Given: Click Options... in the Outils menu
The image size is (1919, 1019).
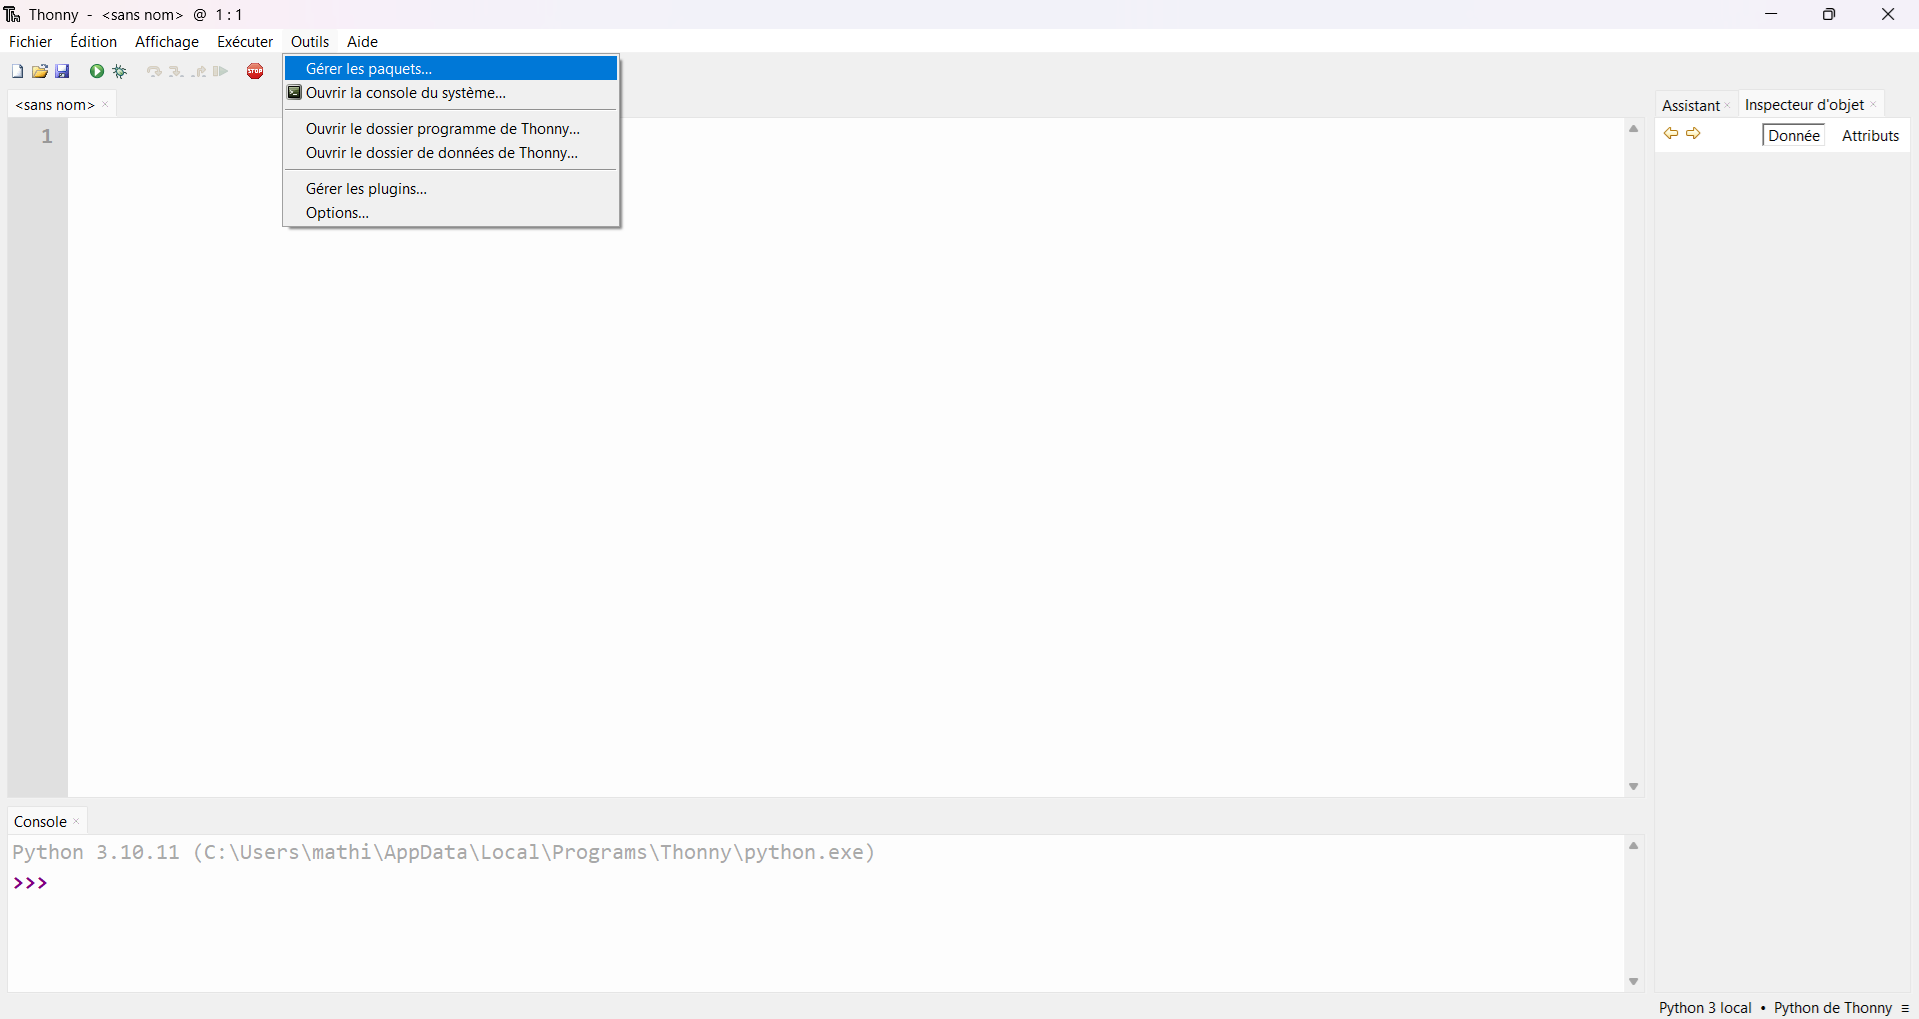Looking at the screenshot, I should (x=337, y=213).
